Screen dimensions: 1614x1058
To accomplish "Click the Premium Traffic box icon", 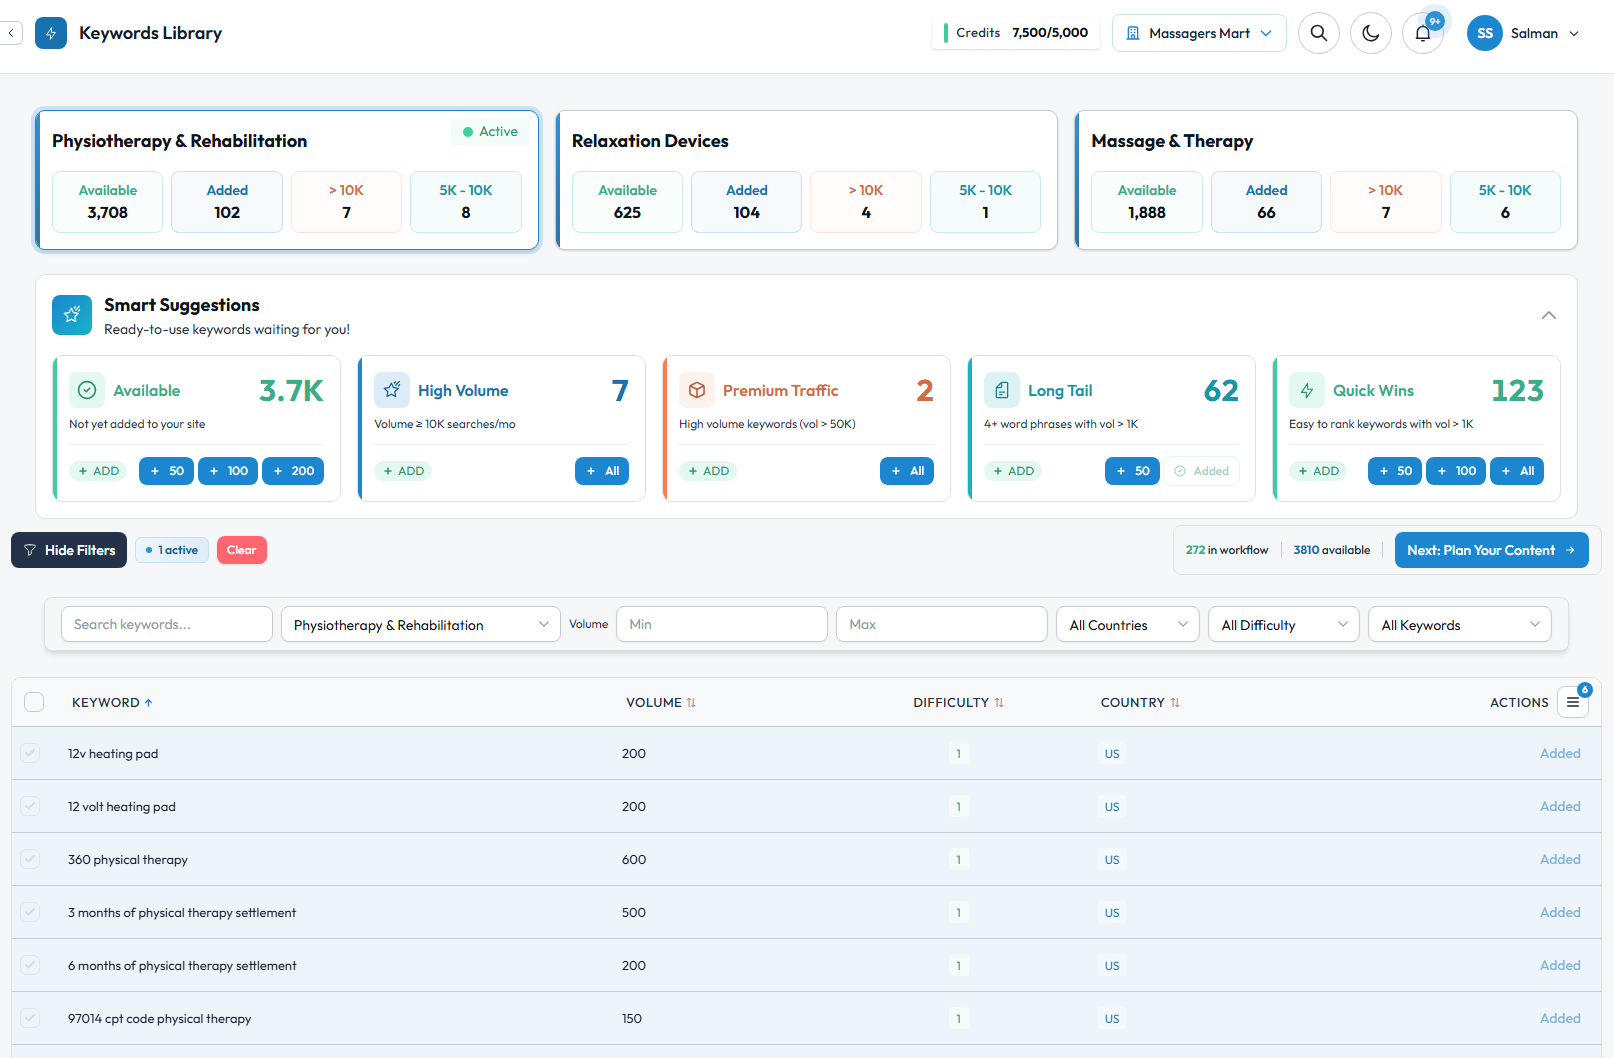I will (697, 390).
